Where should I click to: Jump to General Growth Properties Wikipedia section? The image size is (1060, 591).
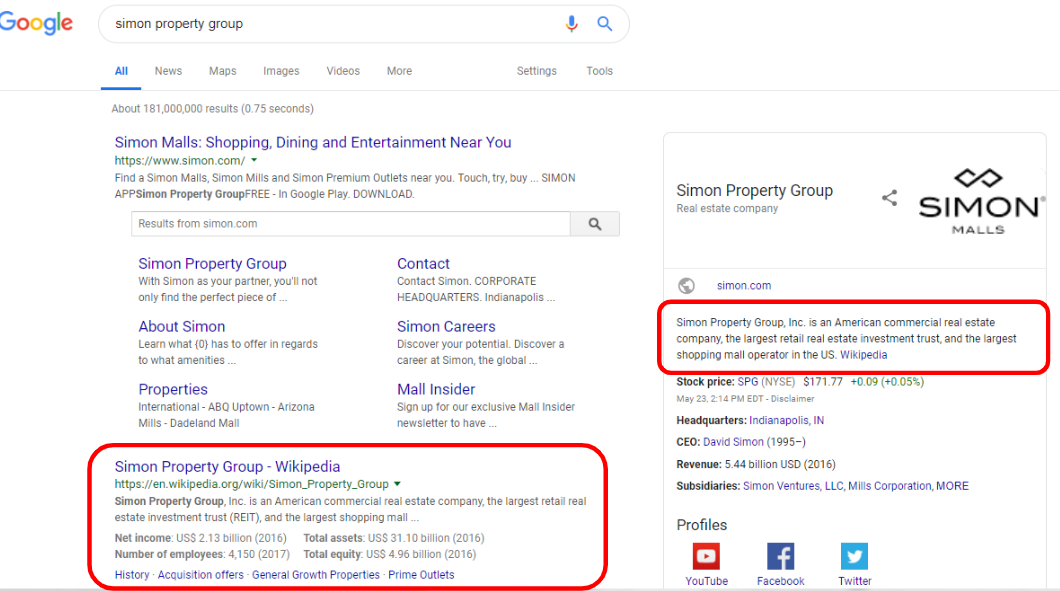click(x=316, y=575)
